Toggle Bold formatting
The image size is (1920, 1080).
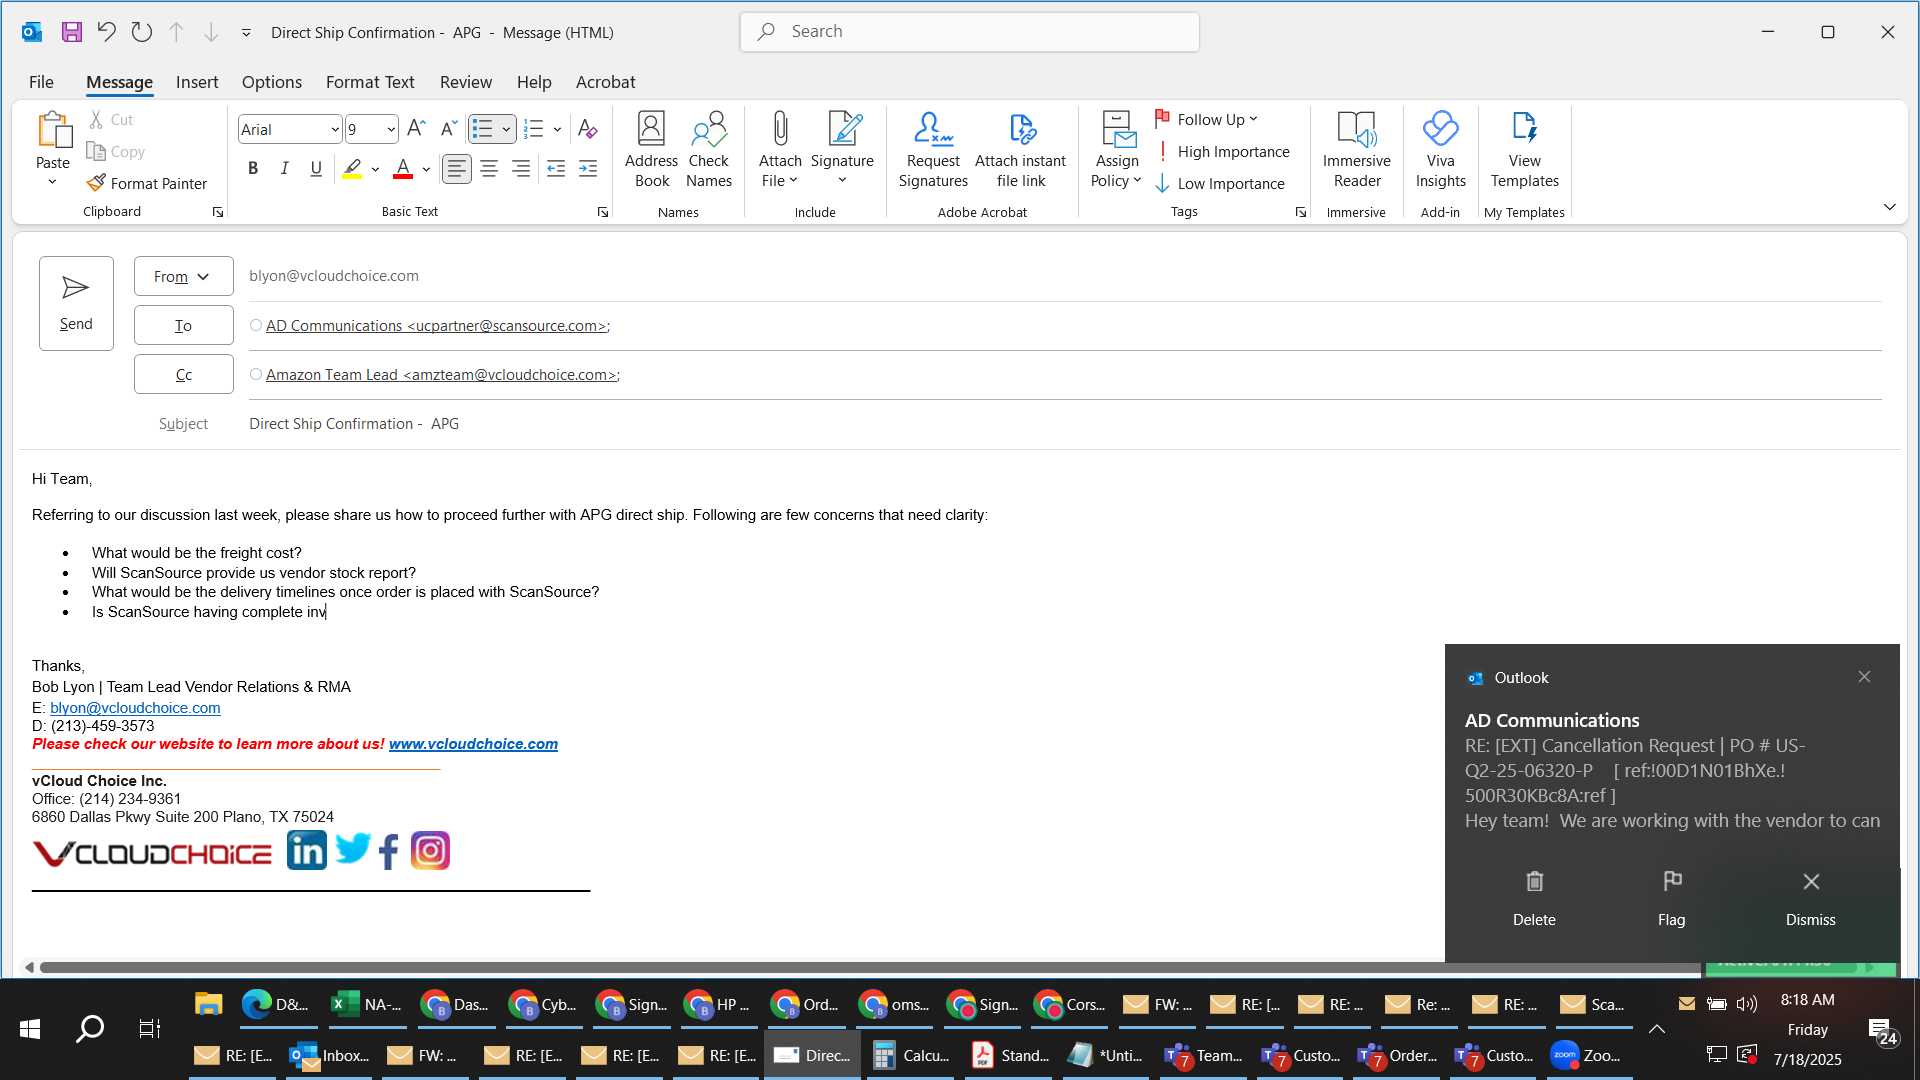253,169
